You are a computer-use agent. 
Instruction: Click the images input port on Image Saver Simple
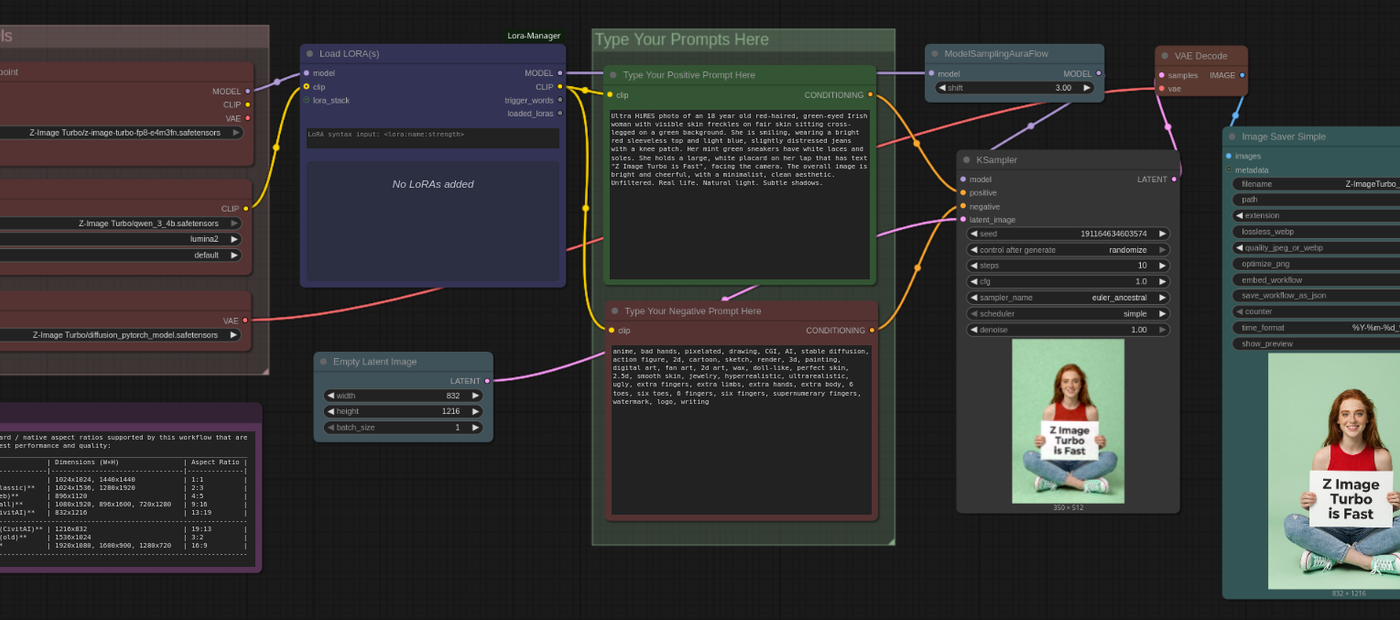click(x=1229, y=156)
